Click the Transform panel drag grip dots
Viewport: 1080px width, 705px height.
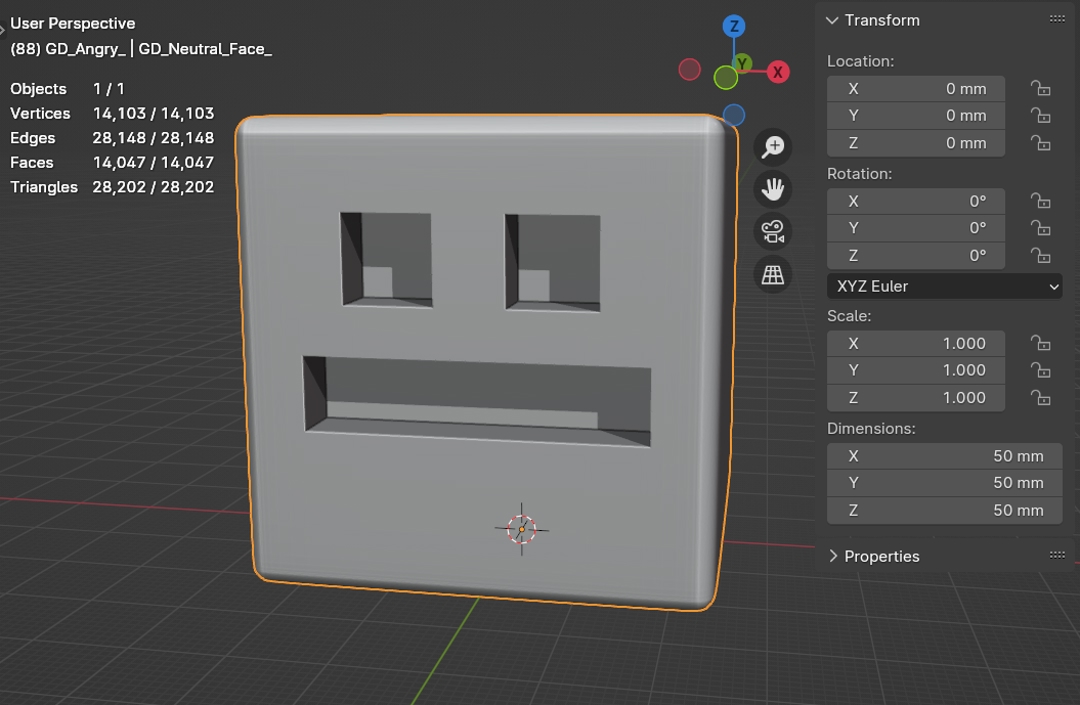(x=1057, y=19)
